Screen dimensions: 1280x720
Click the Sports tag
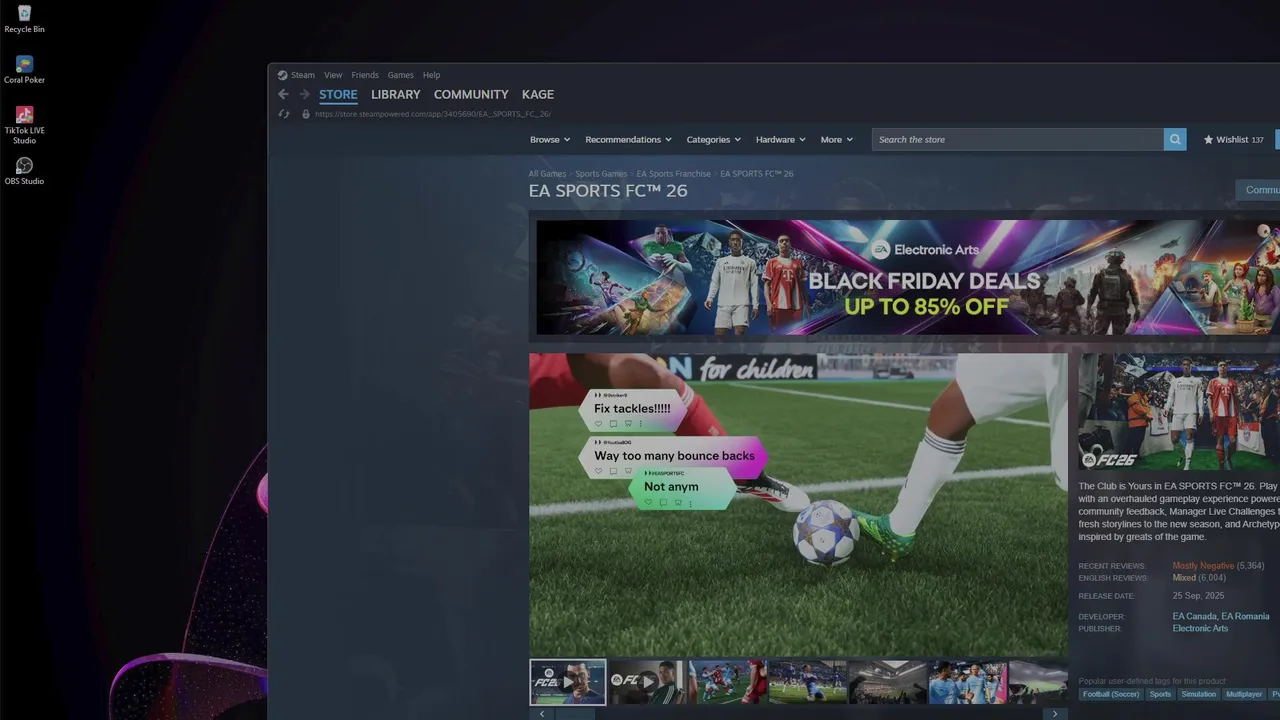point(1160,694)
